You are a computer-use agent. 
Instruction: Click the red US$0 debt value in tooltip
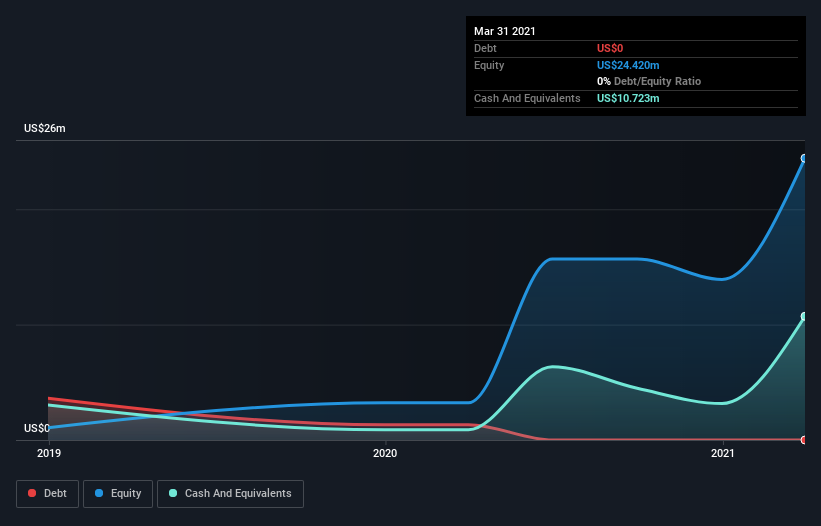610,48
